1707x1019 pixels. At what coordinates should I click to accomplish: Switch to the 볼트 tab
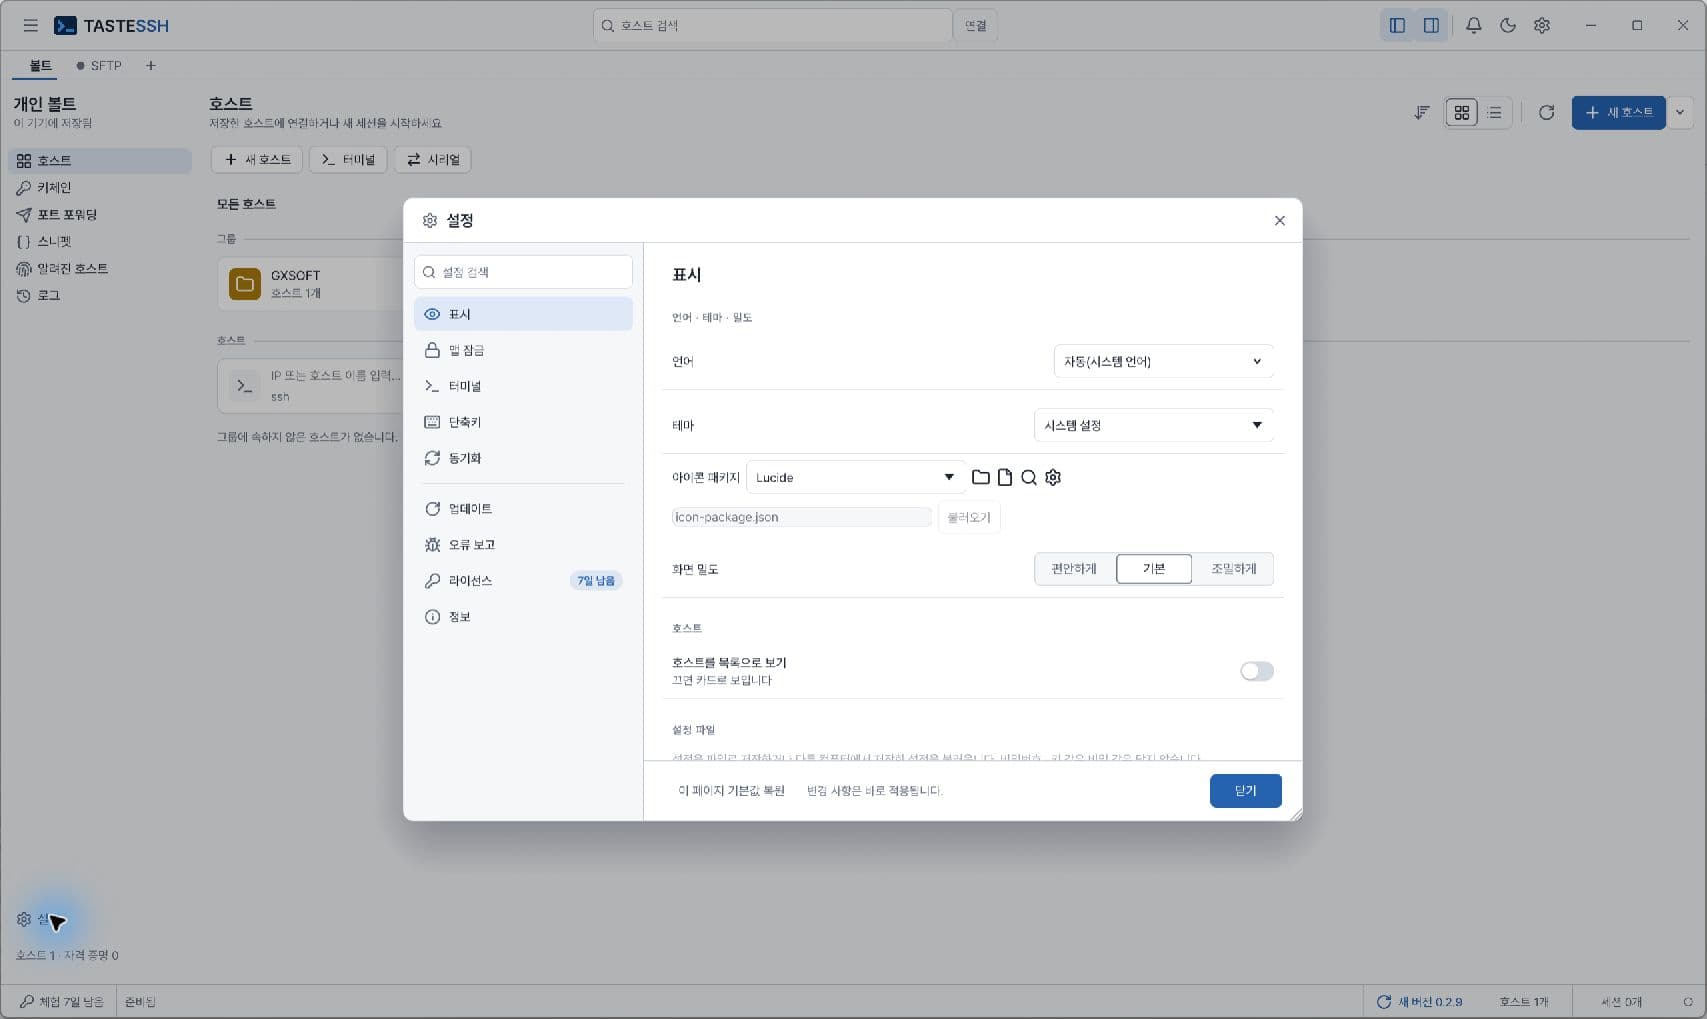click(40, 65)
